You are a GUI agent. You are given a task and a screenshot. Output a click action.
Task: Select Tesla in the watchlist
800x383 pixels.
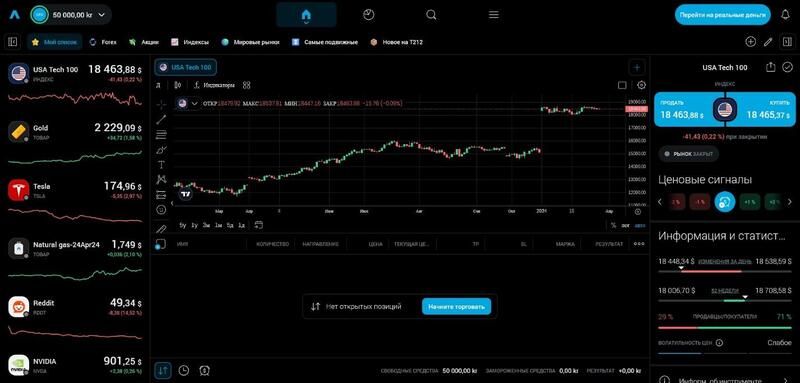[75, 201]
